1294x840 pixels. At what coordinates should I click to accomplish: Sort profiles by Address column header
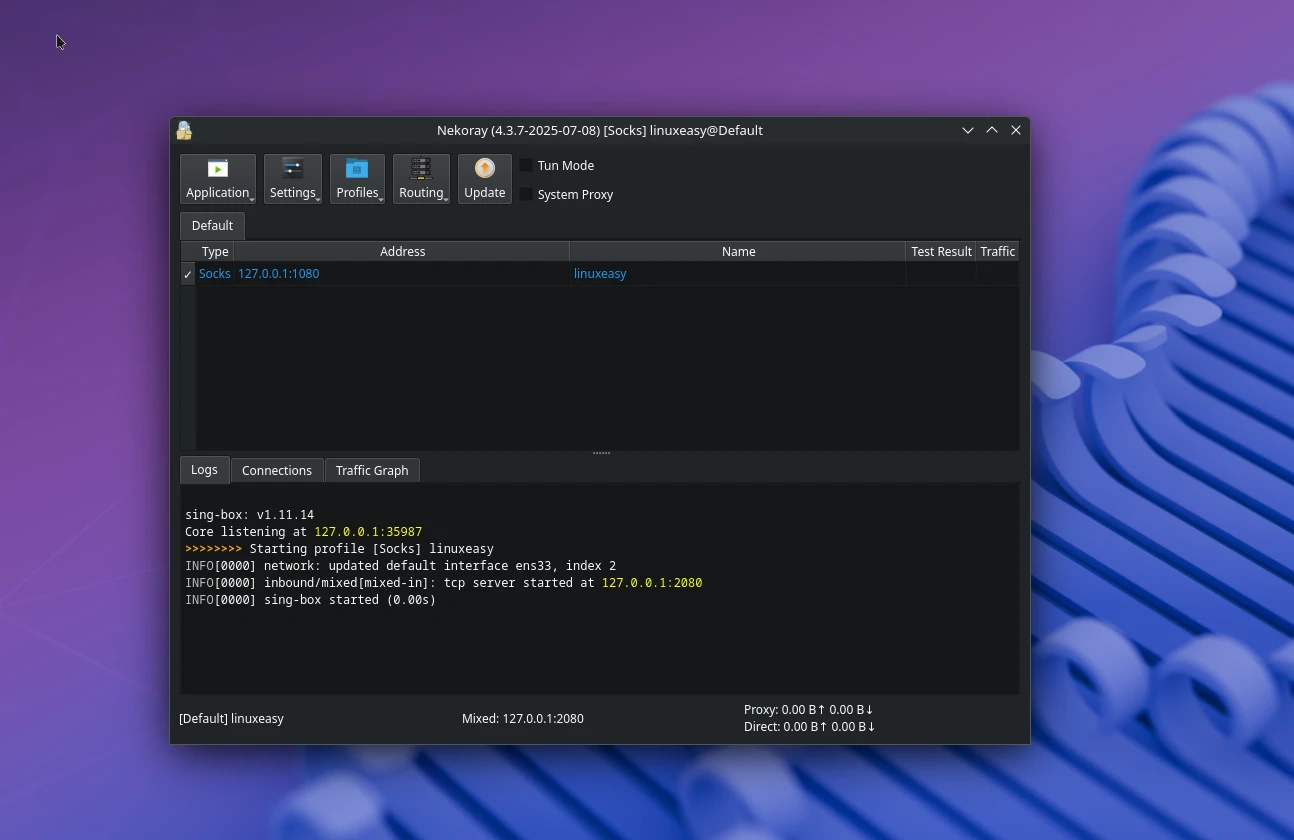tap(402, 251)
